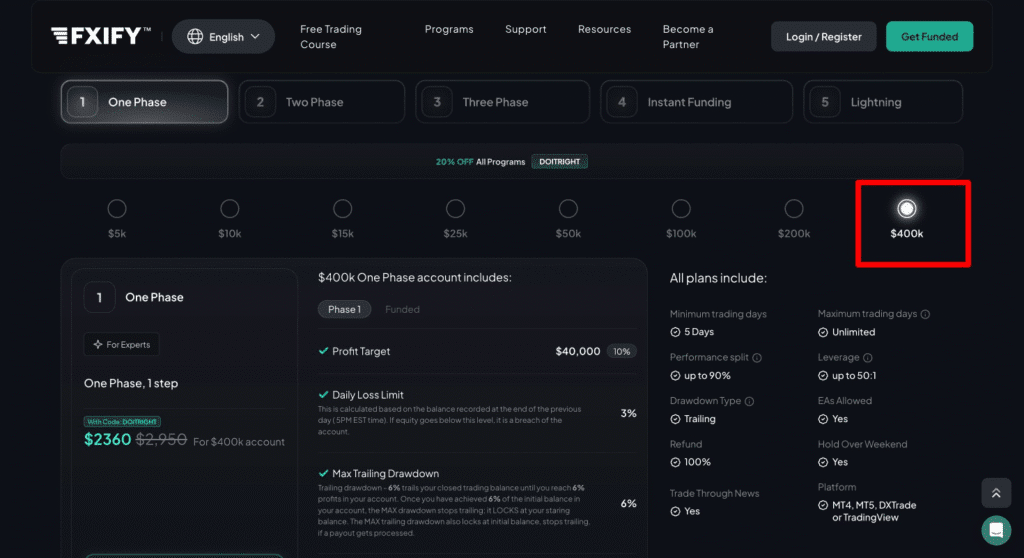Select the Lightning program tab
This screenshot has height=558, width=1024.
point(883,102)
